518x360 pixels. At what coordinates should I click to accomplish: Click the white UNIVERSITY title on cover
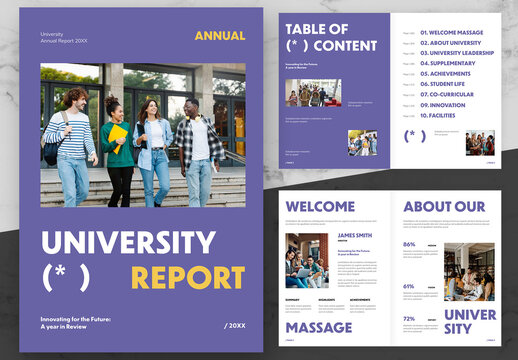[129, 242]
